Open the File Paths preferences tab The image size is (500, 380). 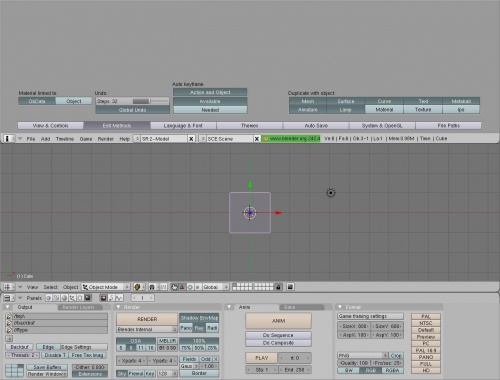(x=448, y=126)
